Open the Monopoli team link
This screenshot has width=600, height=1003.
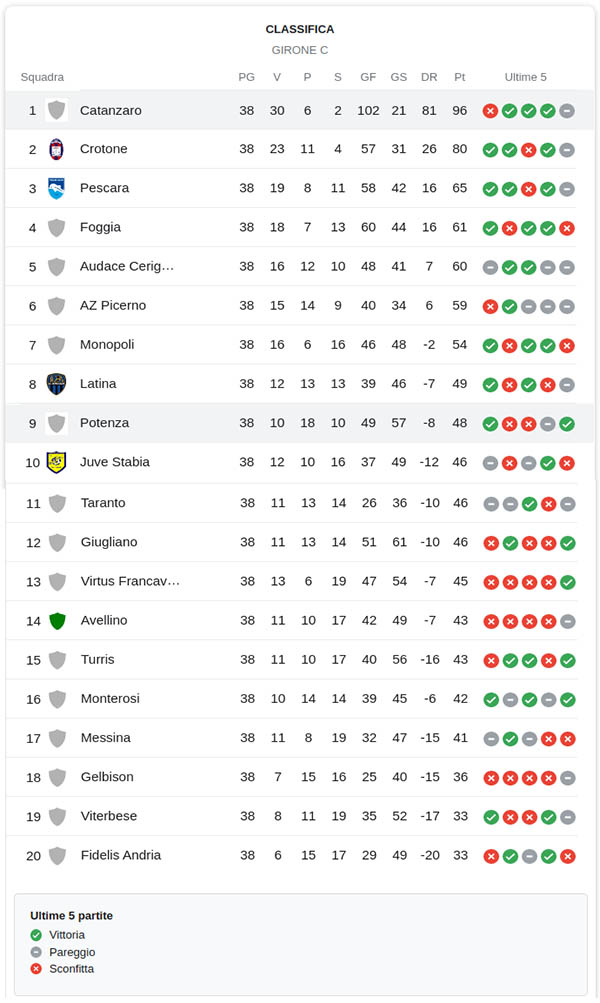[107, 345]
